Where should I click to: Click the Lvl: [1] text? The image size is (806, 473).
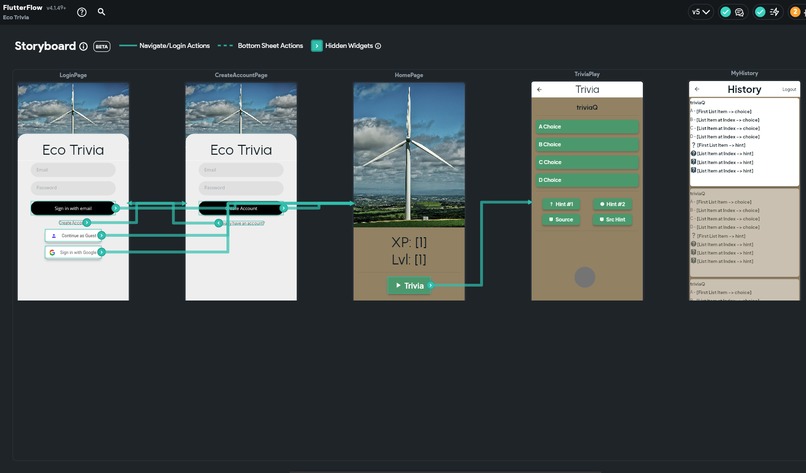coord(409,260)
